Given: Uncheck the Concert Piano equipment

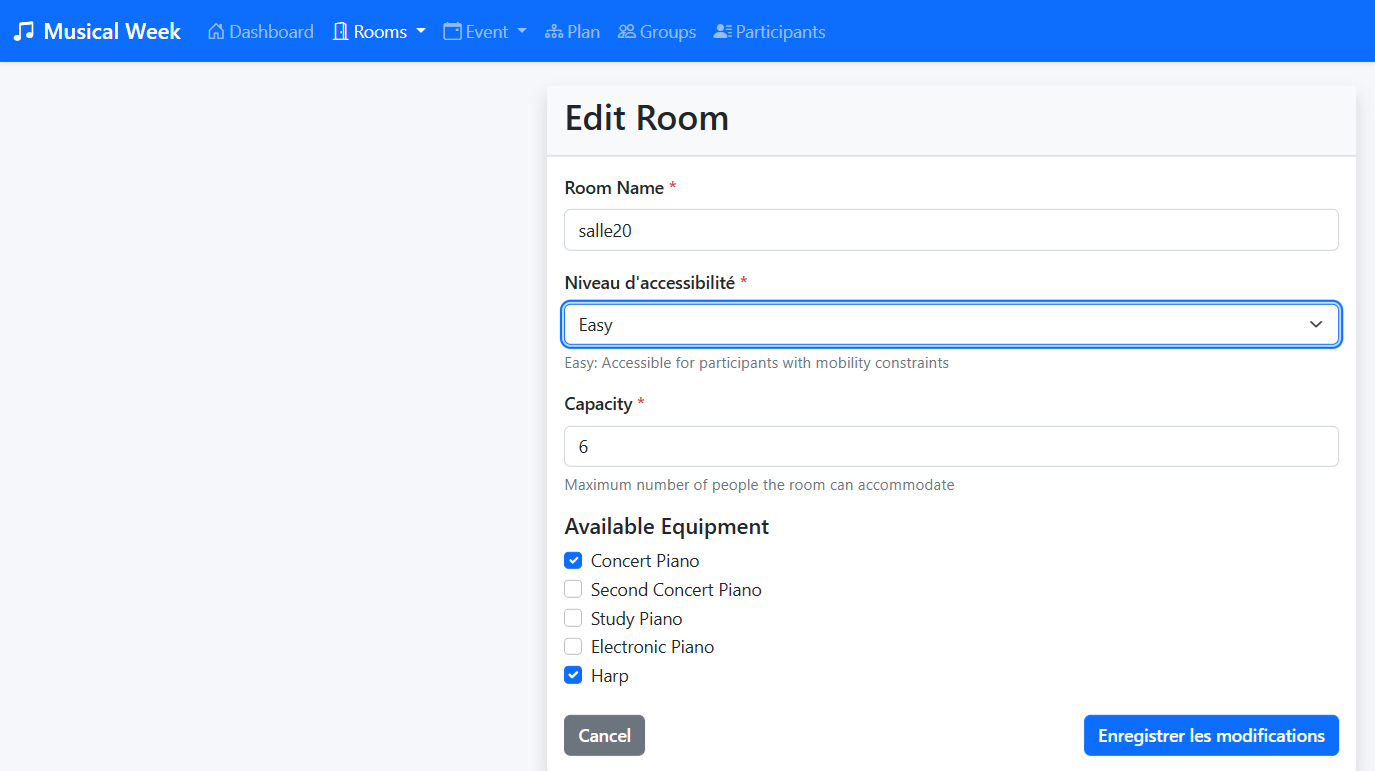Looking at the screenshot, I should click(573, 560).
